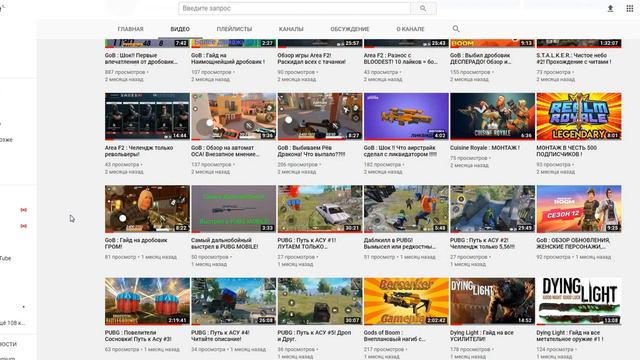Open 'Cuisine Royale : МОНТАЖ !' title
This screenshot has width=640, height=360.
[485, 148]
